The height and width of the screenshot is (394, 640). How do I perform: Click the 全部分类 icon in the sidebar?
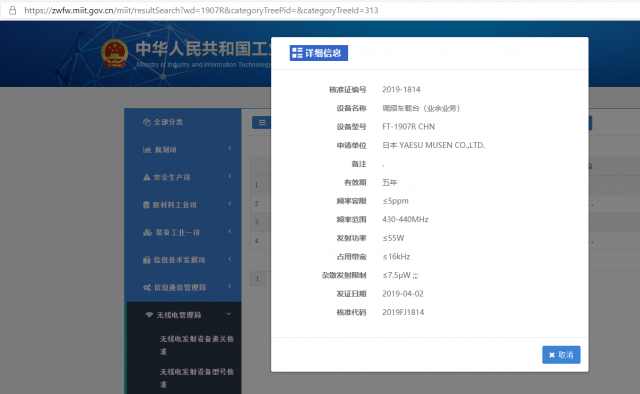(x=147, y=122)
